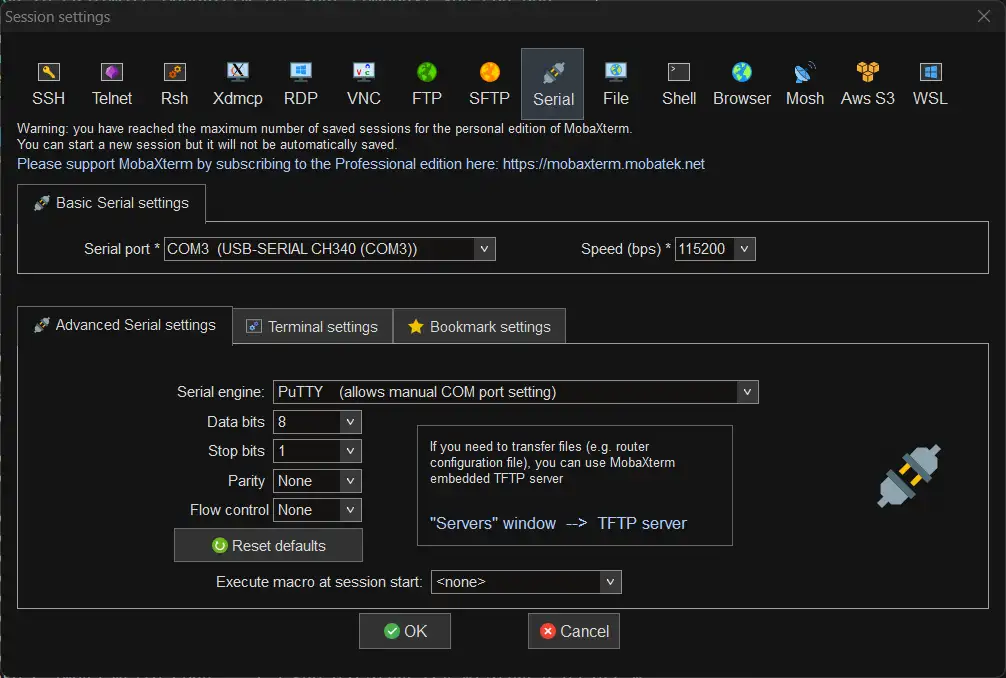The width and height of the screenshot is (1006, 678).
Task: Open the SFTP session type
Action: [489, 83]
